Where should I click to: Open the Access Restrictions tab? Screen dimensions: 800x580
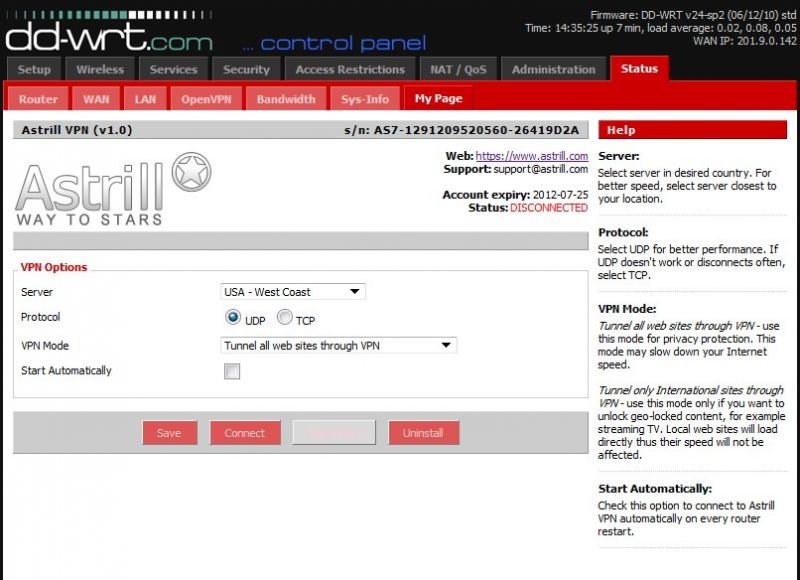350,69
